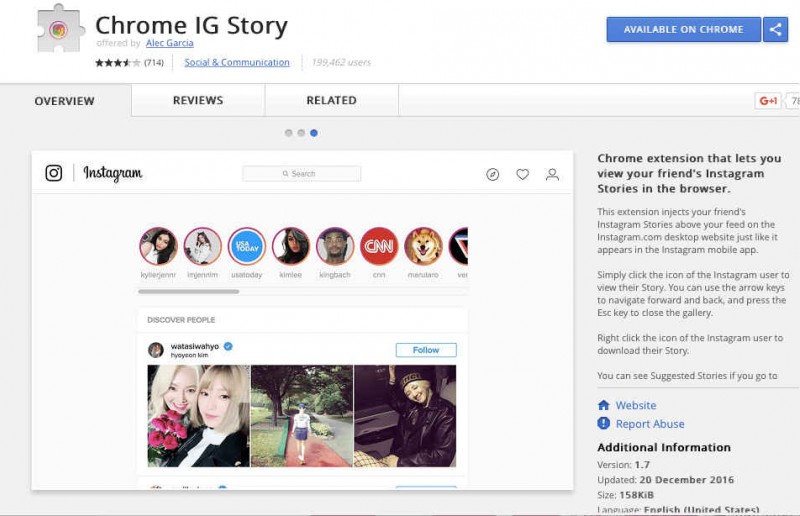This screenshot has width=800, height=516.
Task: Click the Size: 158KiB text
Action: [626, 495]
